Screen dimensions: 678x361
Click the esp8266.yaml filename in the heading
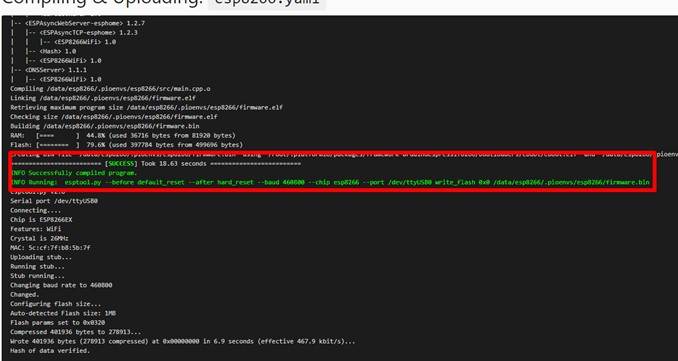267,3
